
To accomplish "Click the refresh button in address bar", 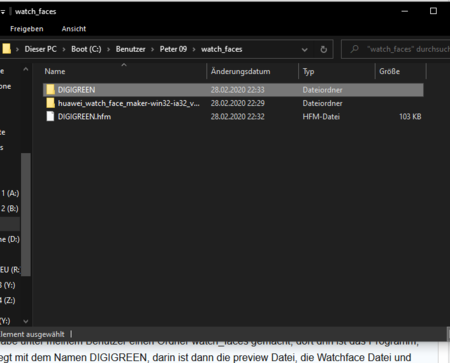I will [323, 49].
